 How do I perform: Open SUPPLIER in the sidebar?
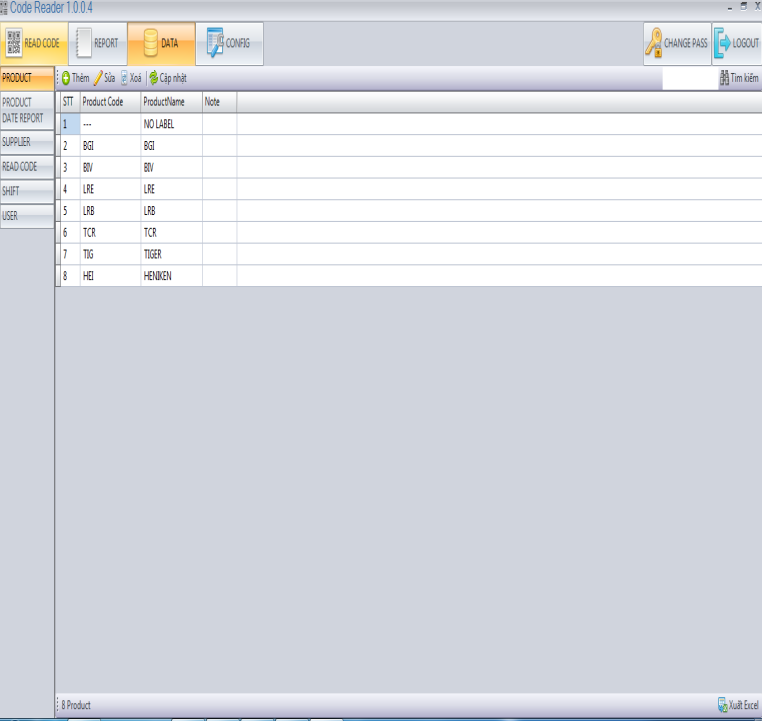27,142
